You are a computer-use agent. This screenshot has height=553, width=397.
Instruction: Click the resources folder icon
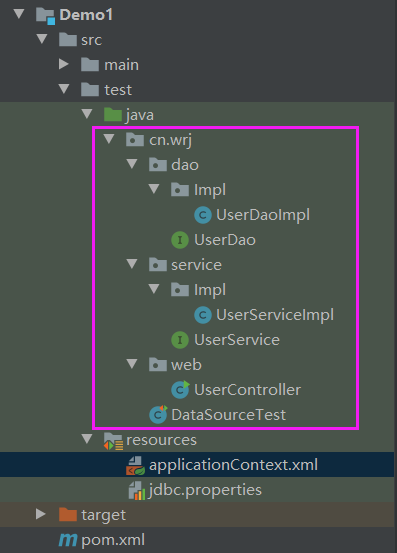tap(113, 441)
